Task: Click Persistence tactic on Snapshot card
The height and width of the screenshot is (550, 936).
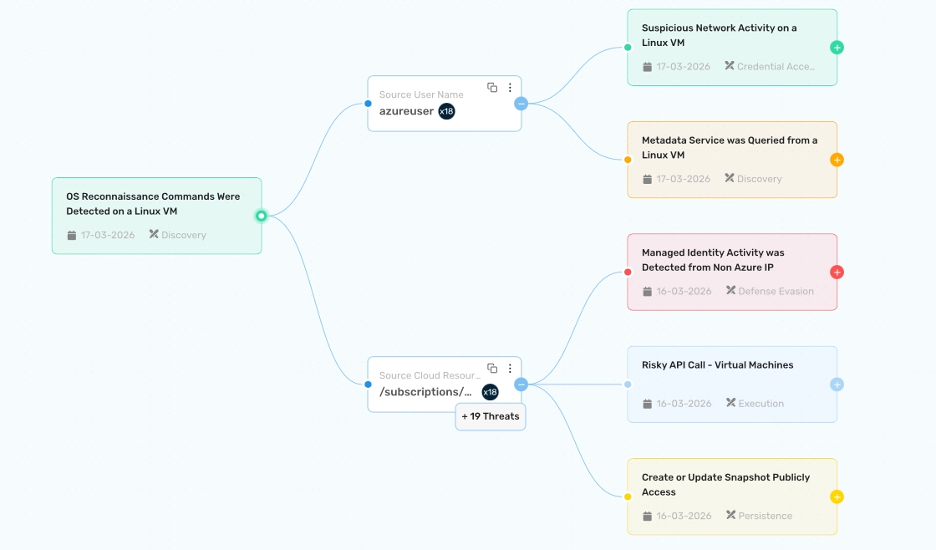Action: click(x=765, y=515)
